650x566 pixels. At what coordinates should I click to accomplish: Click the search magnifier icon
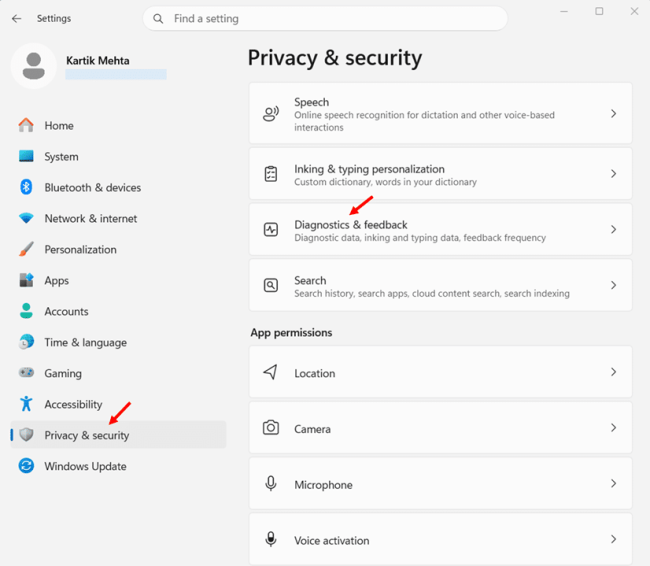click(158, 19)
